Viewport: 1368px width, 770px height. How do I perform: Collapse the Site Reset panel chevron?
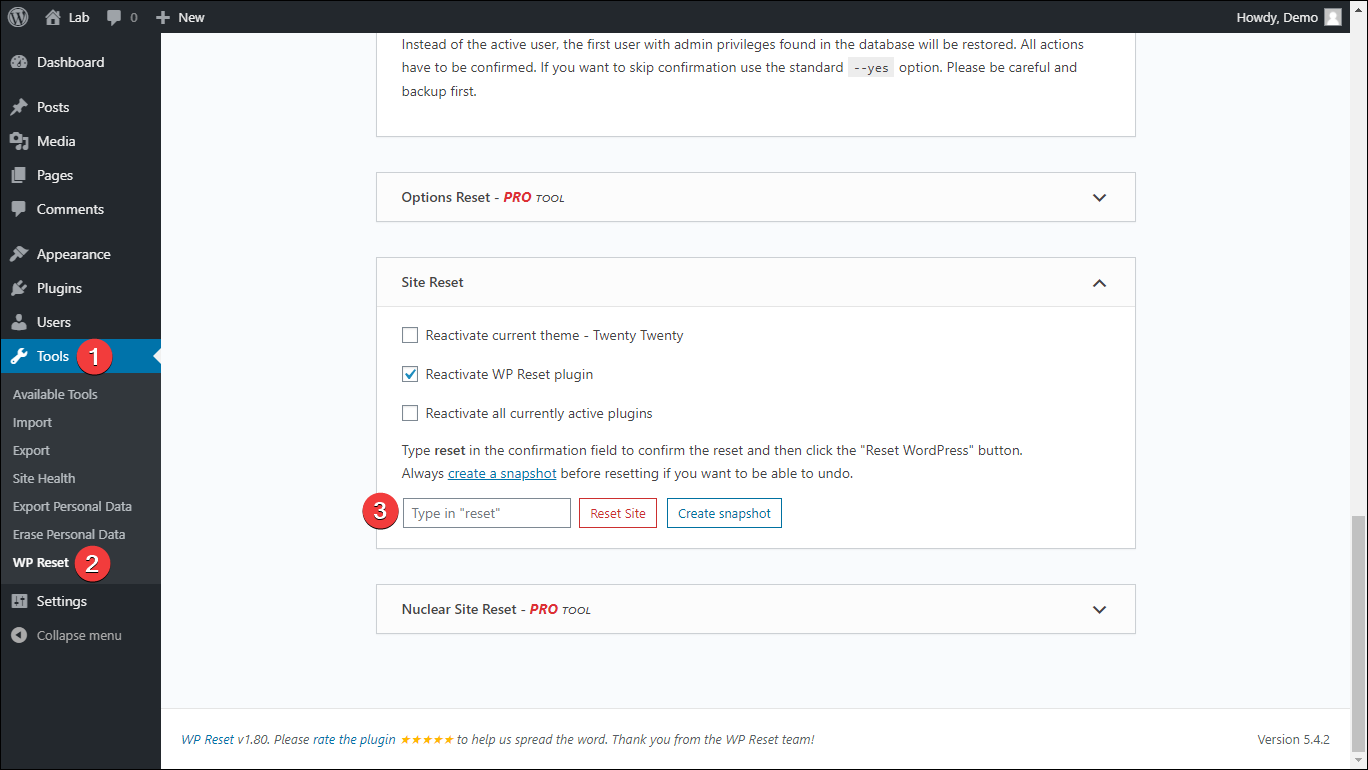tap(1100, 282)
